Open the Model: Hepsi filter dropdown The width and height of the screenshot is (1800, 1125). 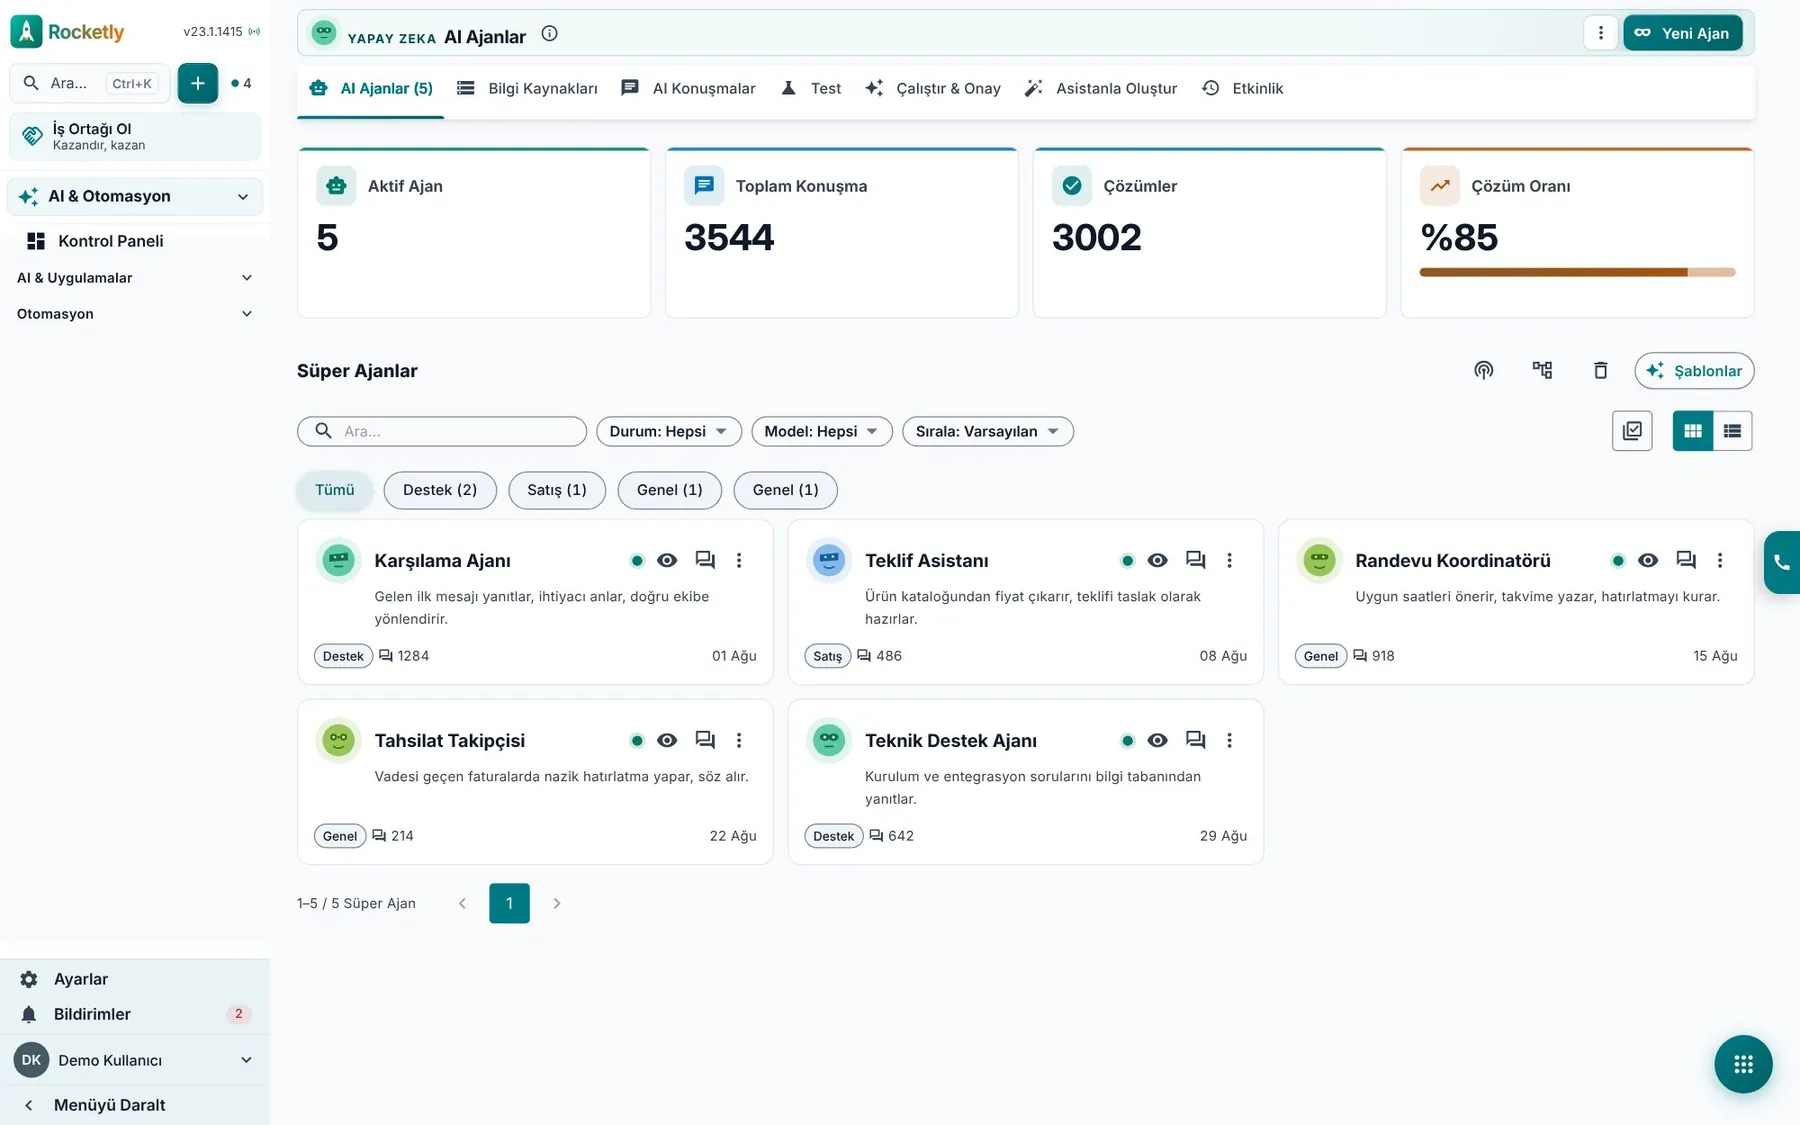coord(822,431)
